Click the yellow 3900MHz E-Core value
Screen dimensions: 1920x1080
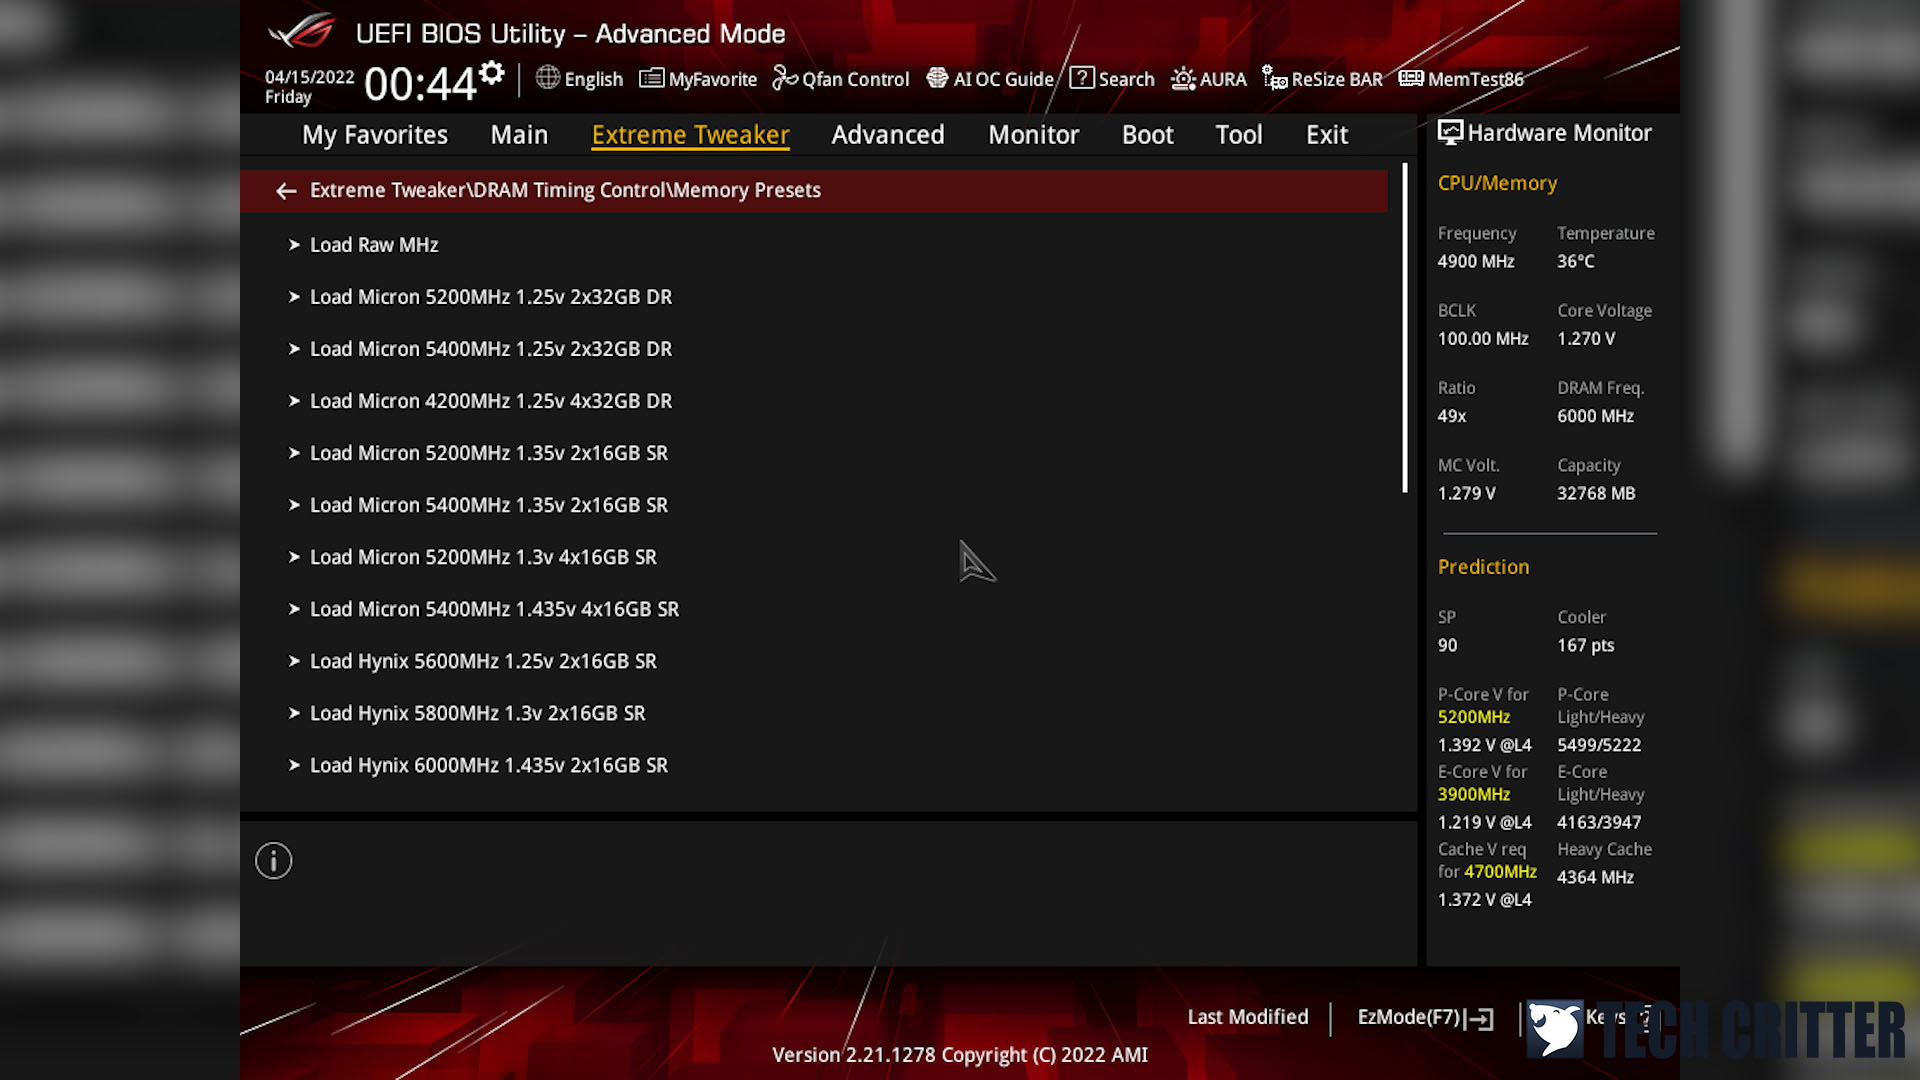tap(1474, 794)
